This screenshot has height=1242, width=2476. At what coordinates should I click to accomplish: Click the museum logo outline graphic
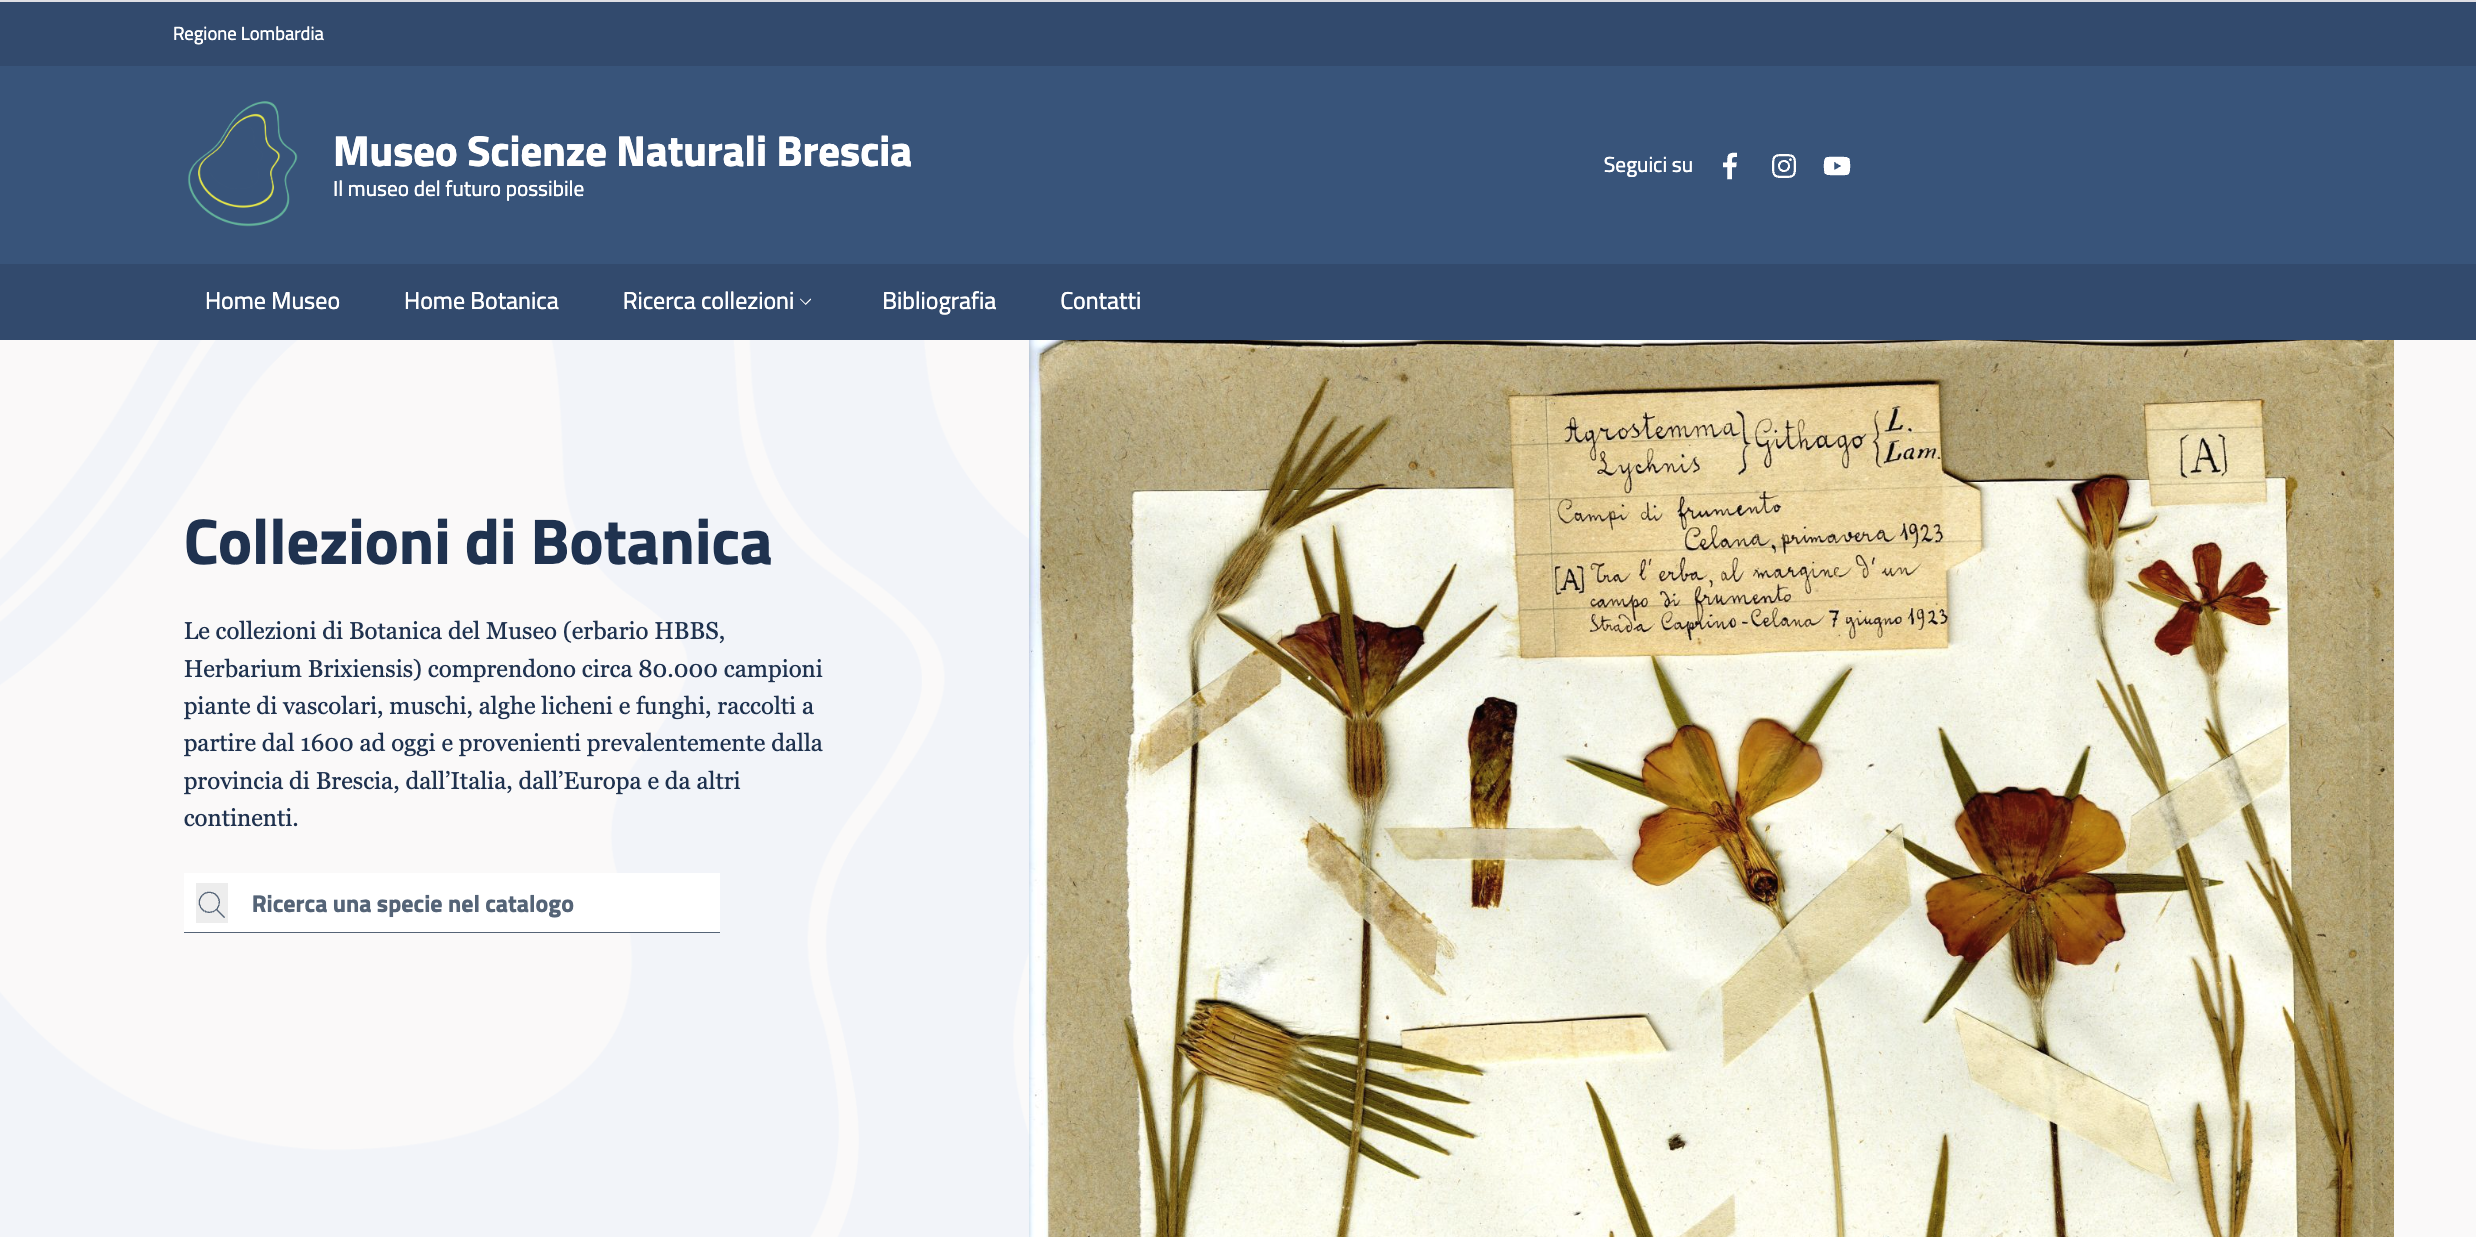243,164
